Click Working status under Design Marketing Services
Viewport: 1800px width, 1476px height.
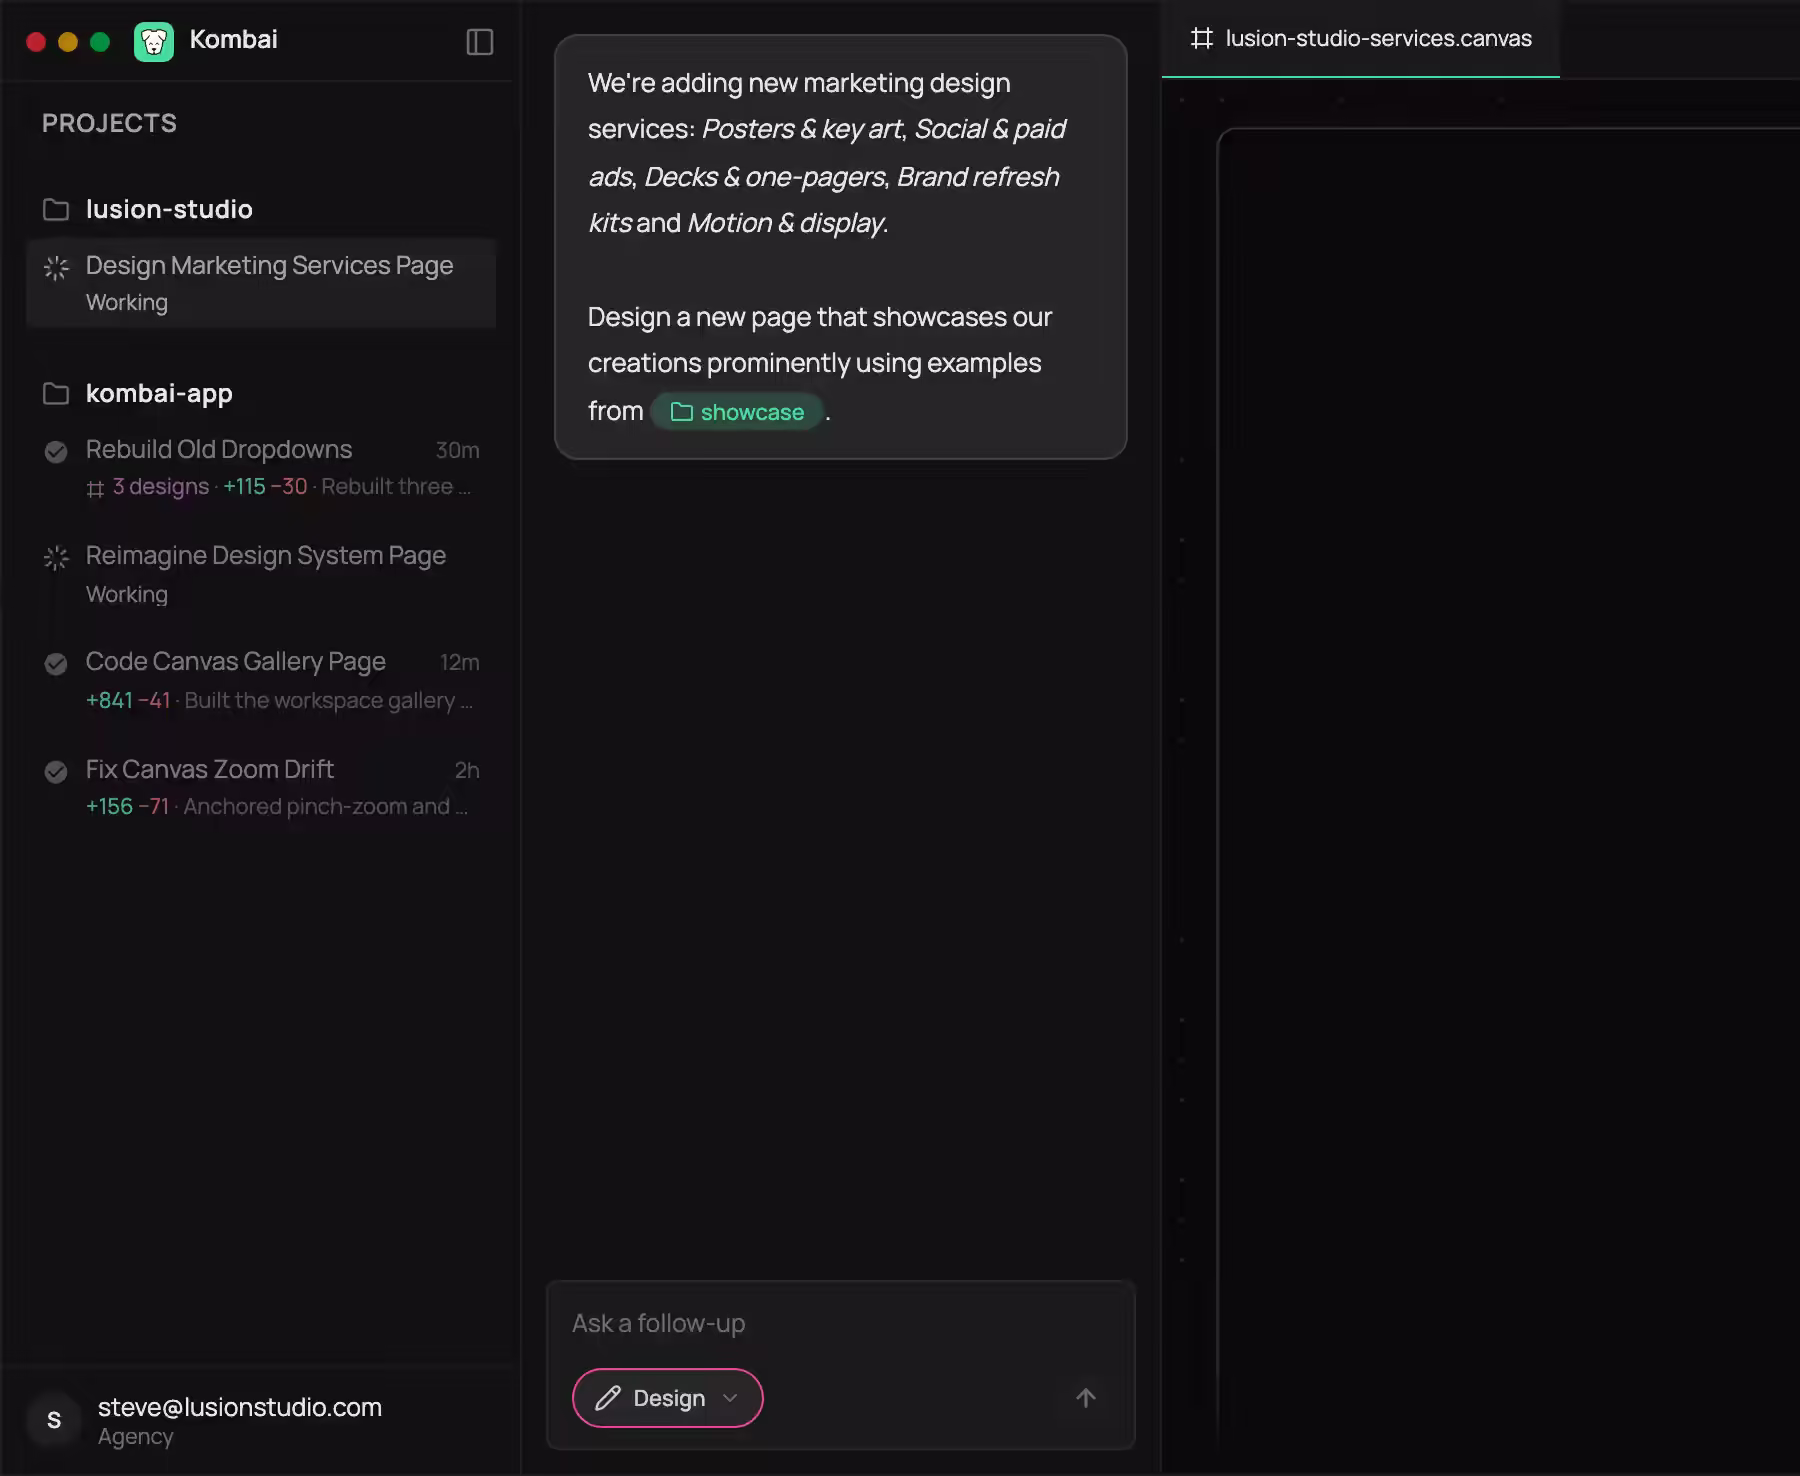(x=127, y=303)
